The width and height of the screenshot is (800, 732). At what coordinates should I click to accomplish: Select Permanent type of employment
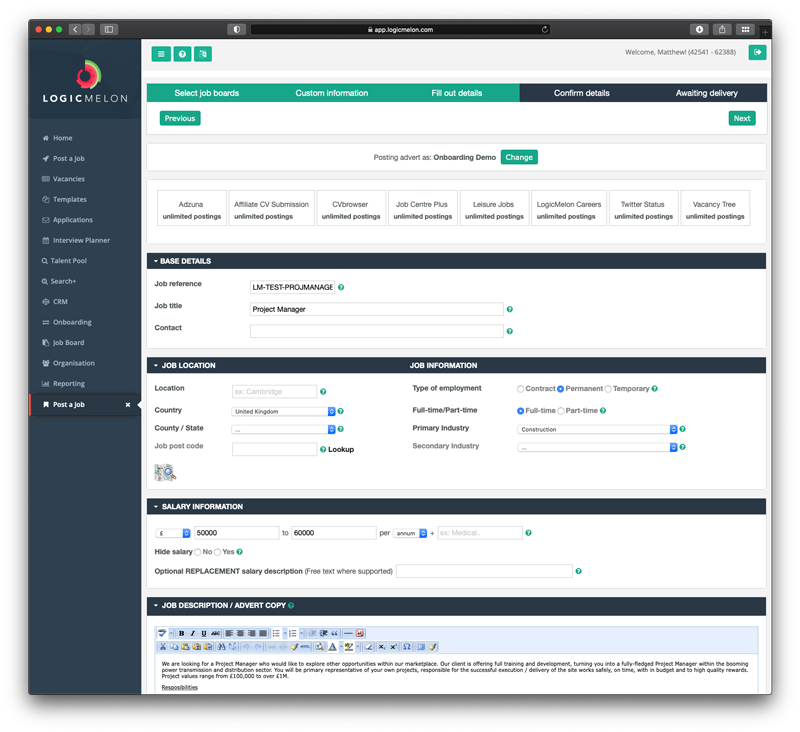point(560,389)
